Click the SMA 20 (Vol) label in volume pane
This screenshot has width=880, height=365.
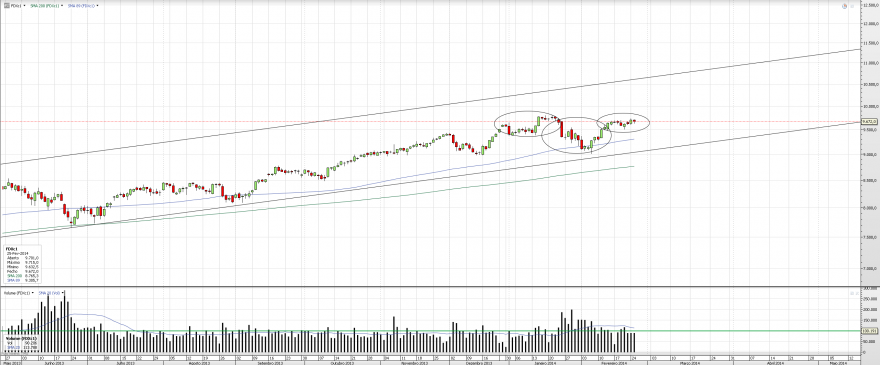point(49,293)
